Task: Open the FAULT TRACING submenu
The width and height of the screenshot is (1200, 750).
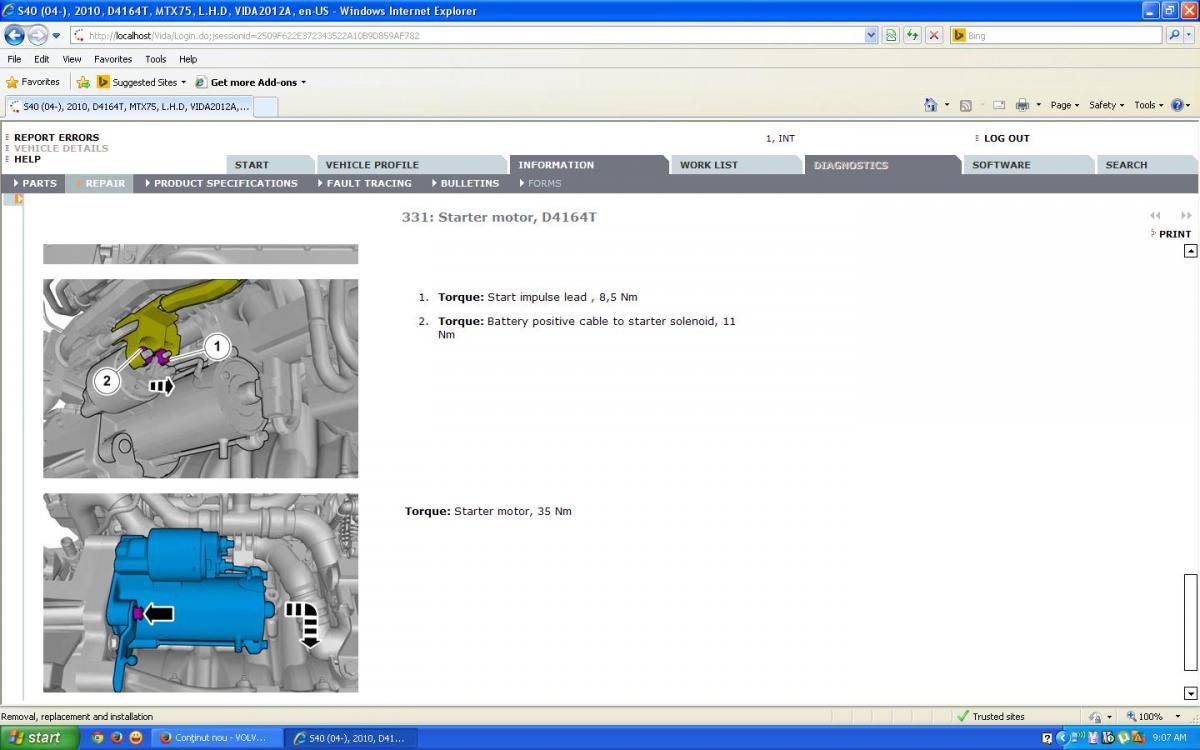Action: 364,183
